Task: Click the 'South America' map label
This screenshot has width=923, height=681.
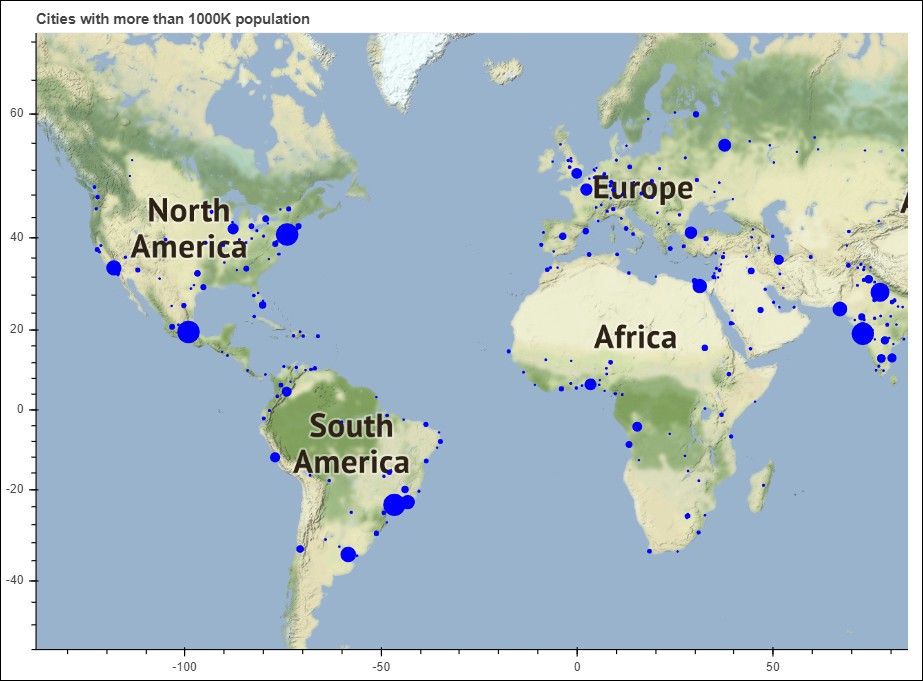Action: pyautogui.click(x=351, y=443)
